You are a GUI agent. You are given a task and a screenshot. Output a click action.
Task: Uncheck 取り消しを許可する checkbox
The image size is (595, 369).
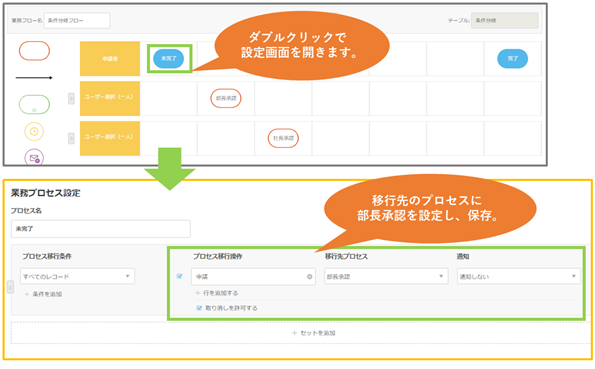[199, 308]
